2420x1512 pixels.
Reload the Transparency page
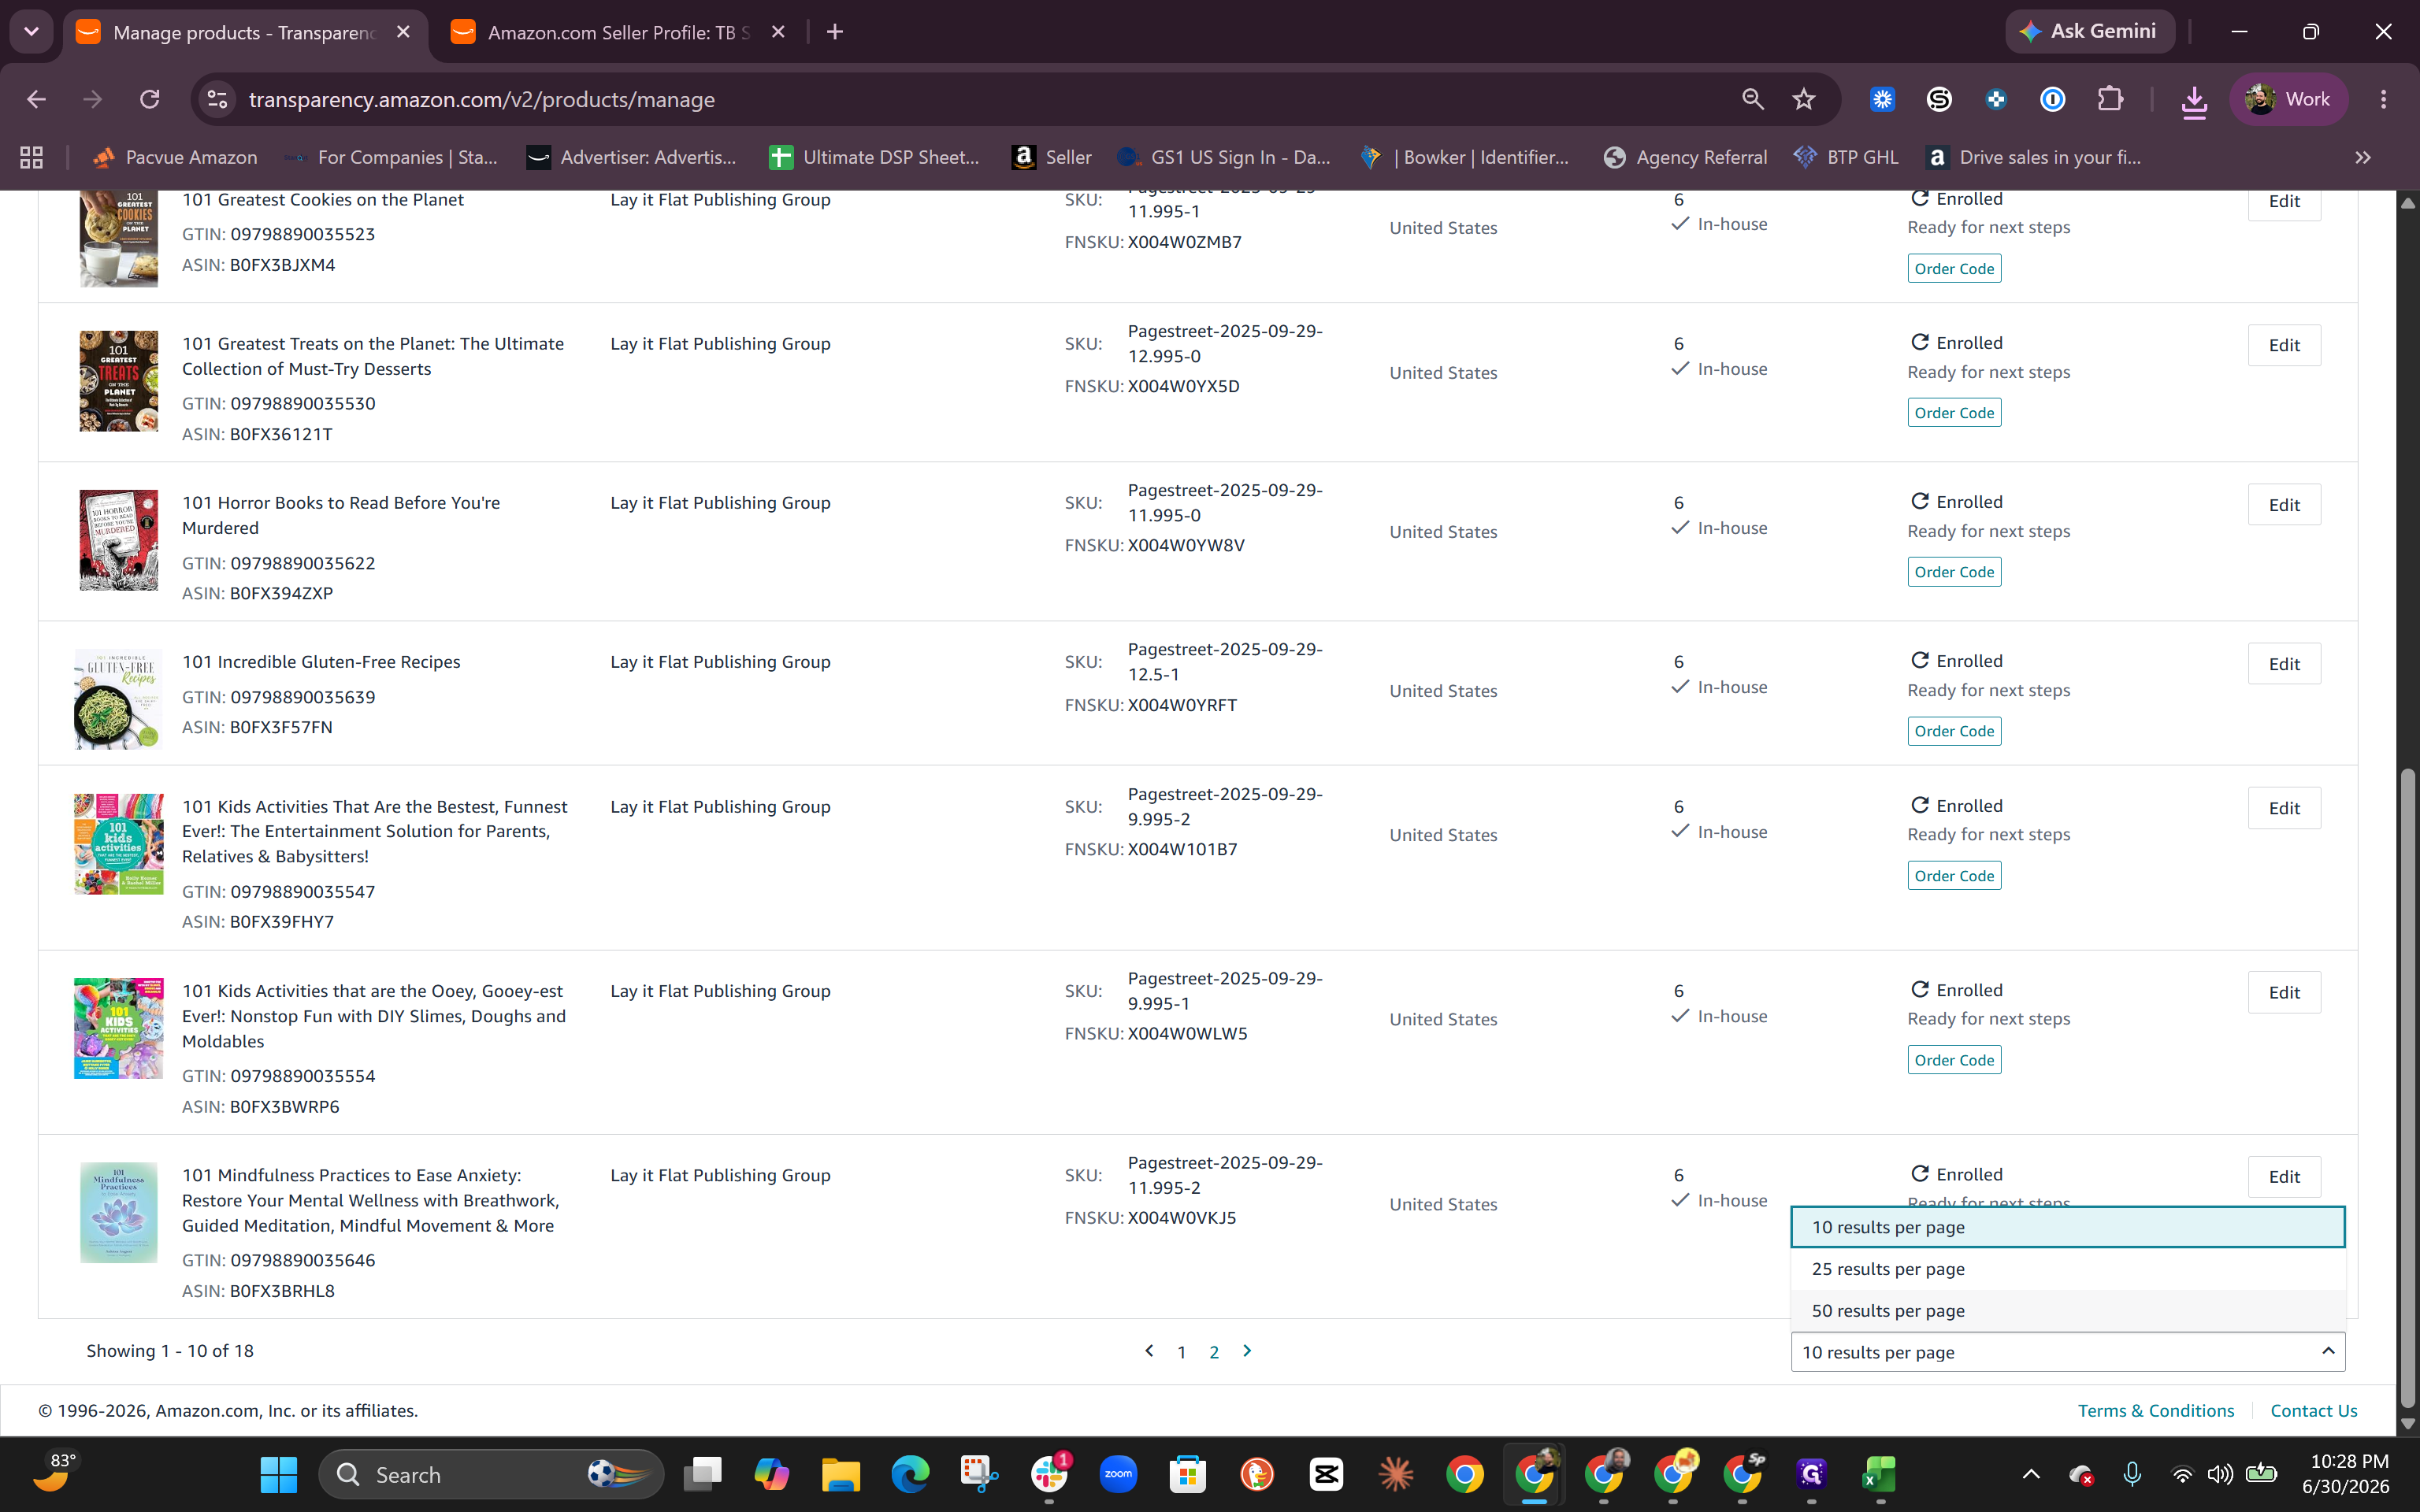coord(150,99)
